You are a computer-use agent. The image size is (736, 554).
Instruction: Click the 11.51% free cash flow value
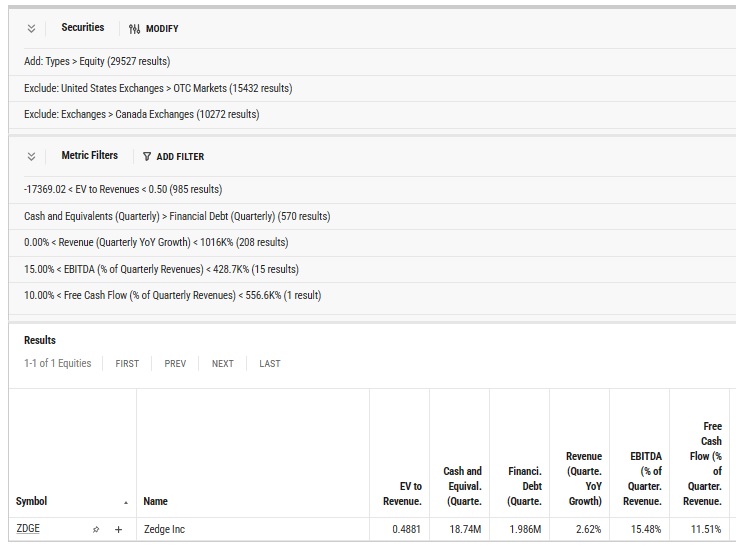click(706, 530)
